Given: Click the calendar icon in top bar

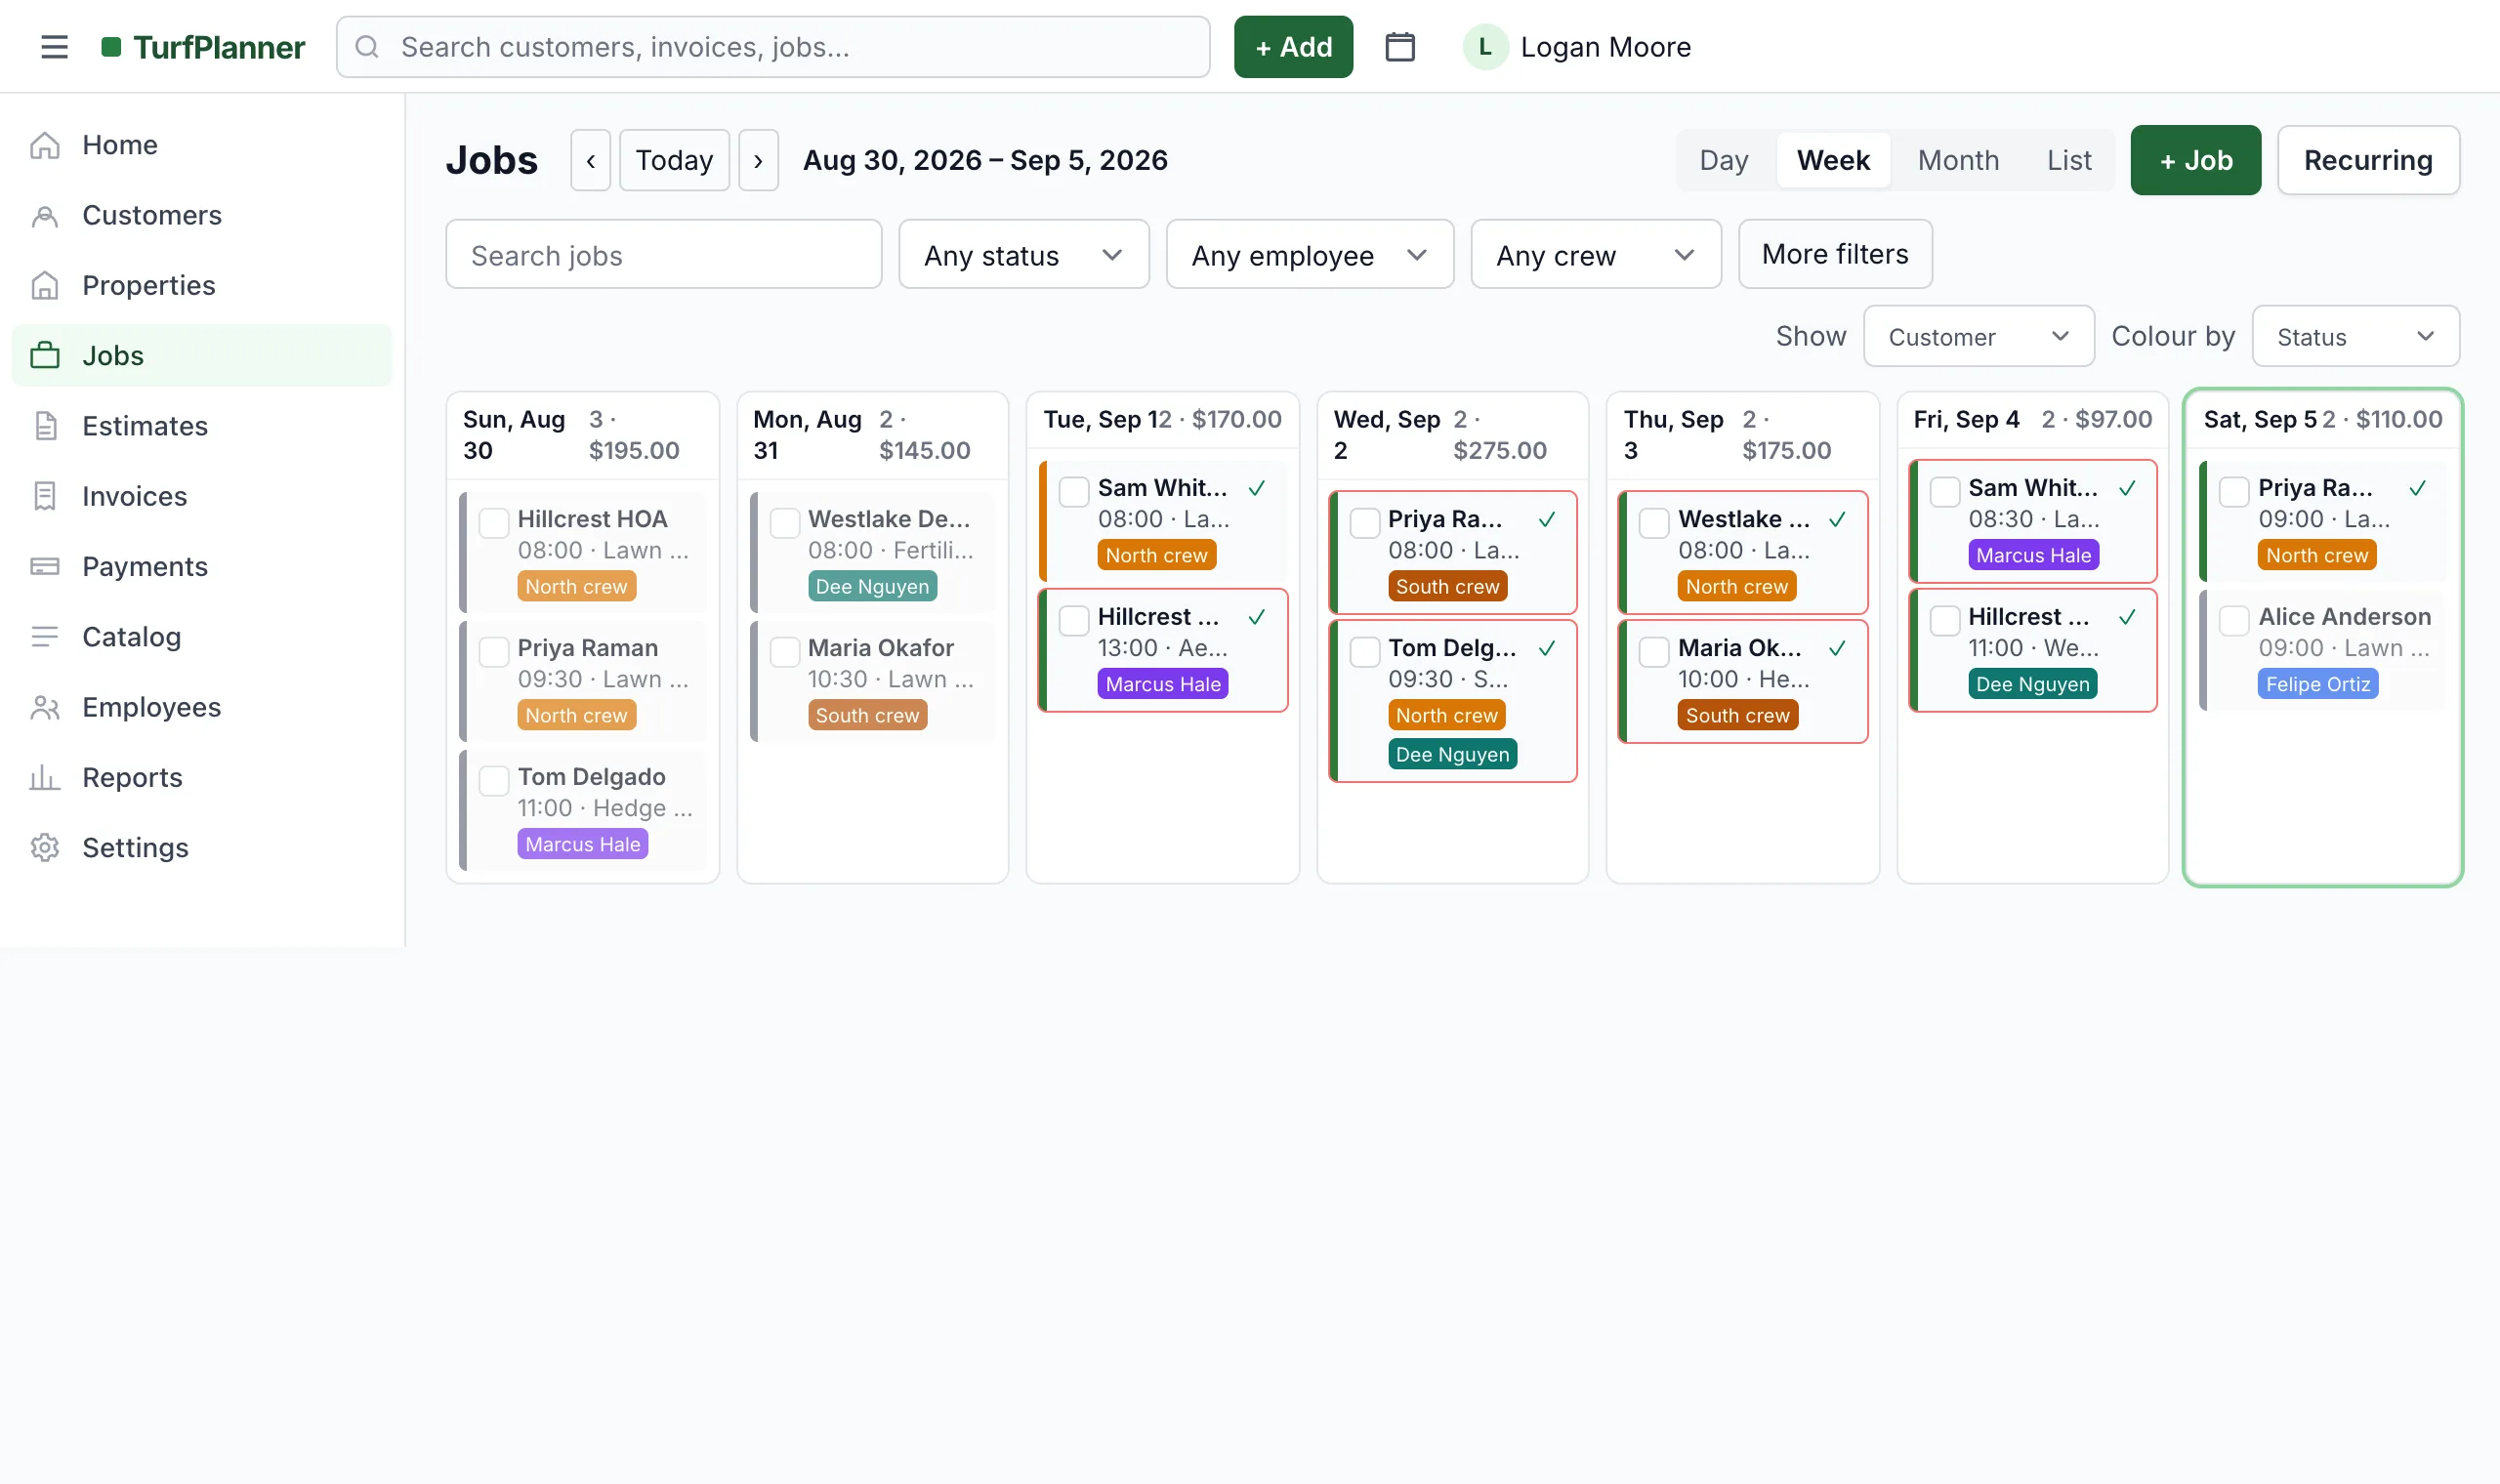Looking at the screenshot, I should (1399, 47).
